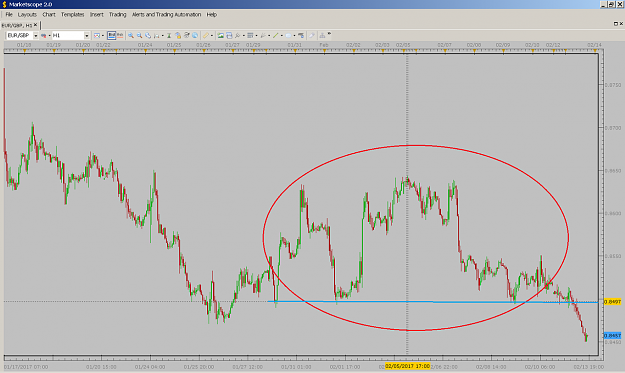This screenshot has height=373, width=625.
Task: Expand the arrow after the save icon's neighbor
Action: [x=244, y=35]
